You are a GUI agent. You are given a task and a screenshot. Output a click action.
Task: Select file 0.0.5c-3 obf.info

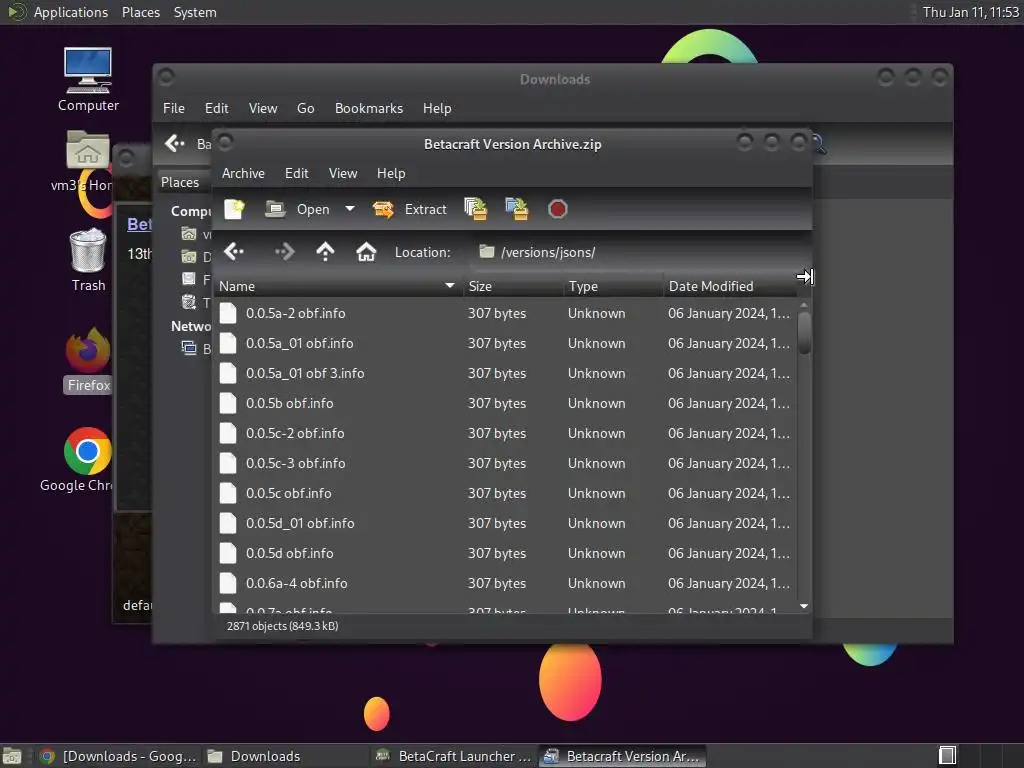[505, 464]
